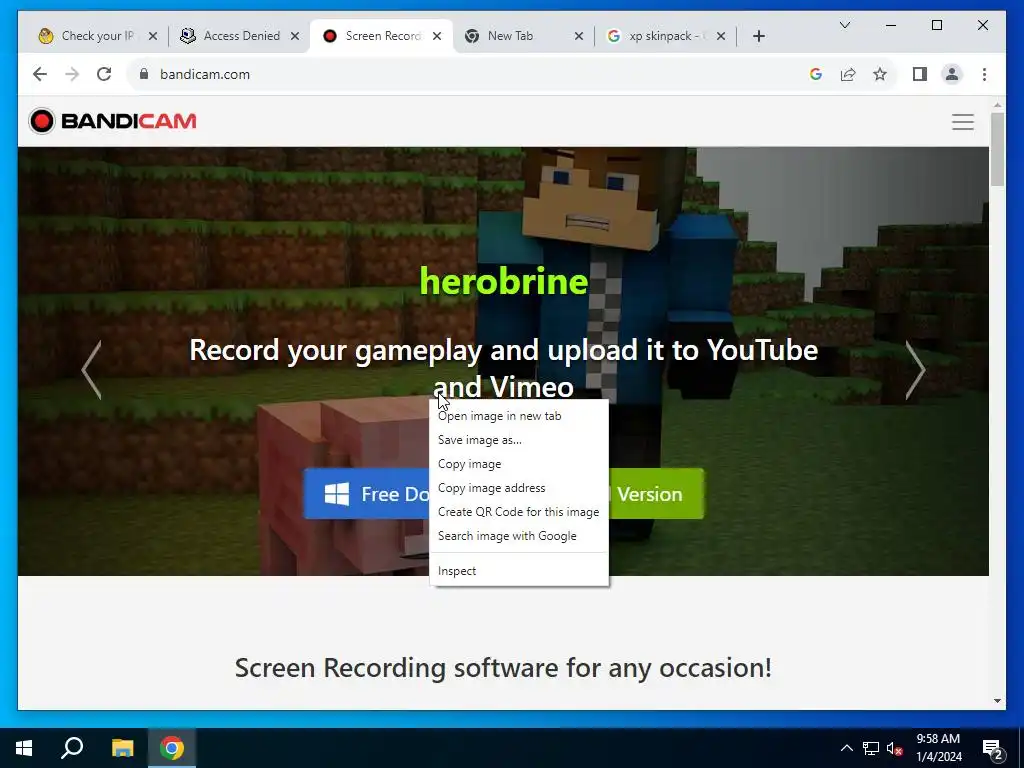Click the Bandicam logo
The height and width of the screenshot is (768, 1024).
(112, 121)
